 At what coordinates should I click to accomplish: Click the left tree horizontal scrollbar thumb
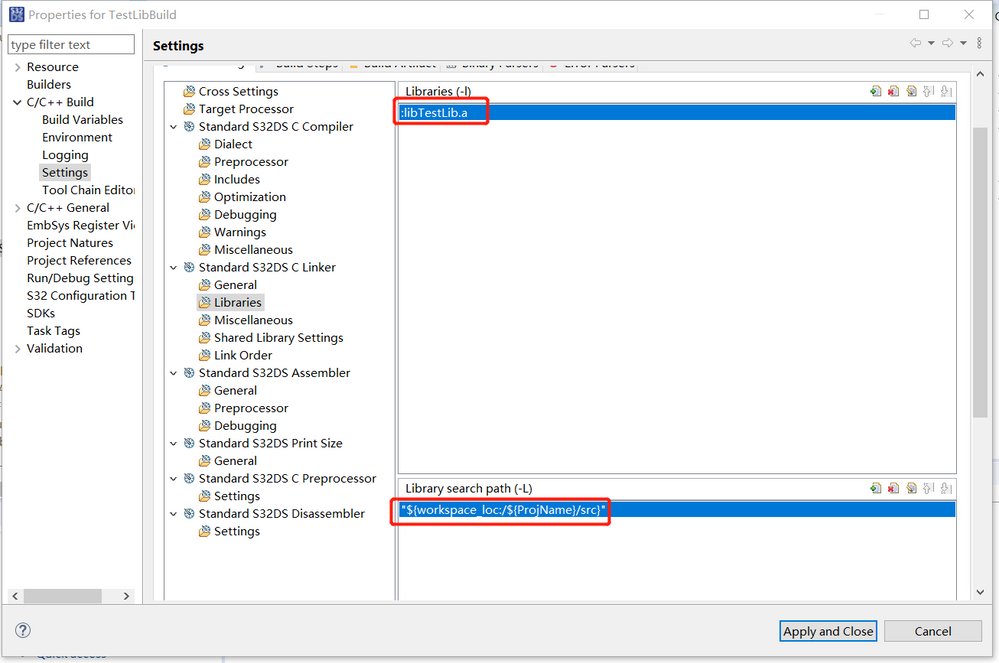[62, 596]
